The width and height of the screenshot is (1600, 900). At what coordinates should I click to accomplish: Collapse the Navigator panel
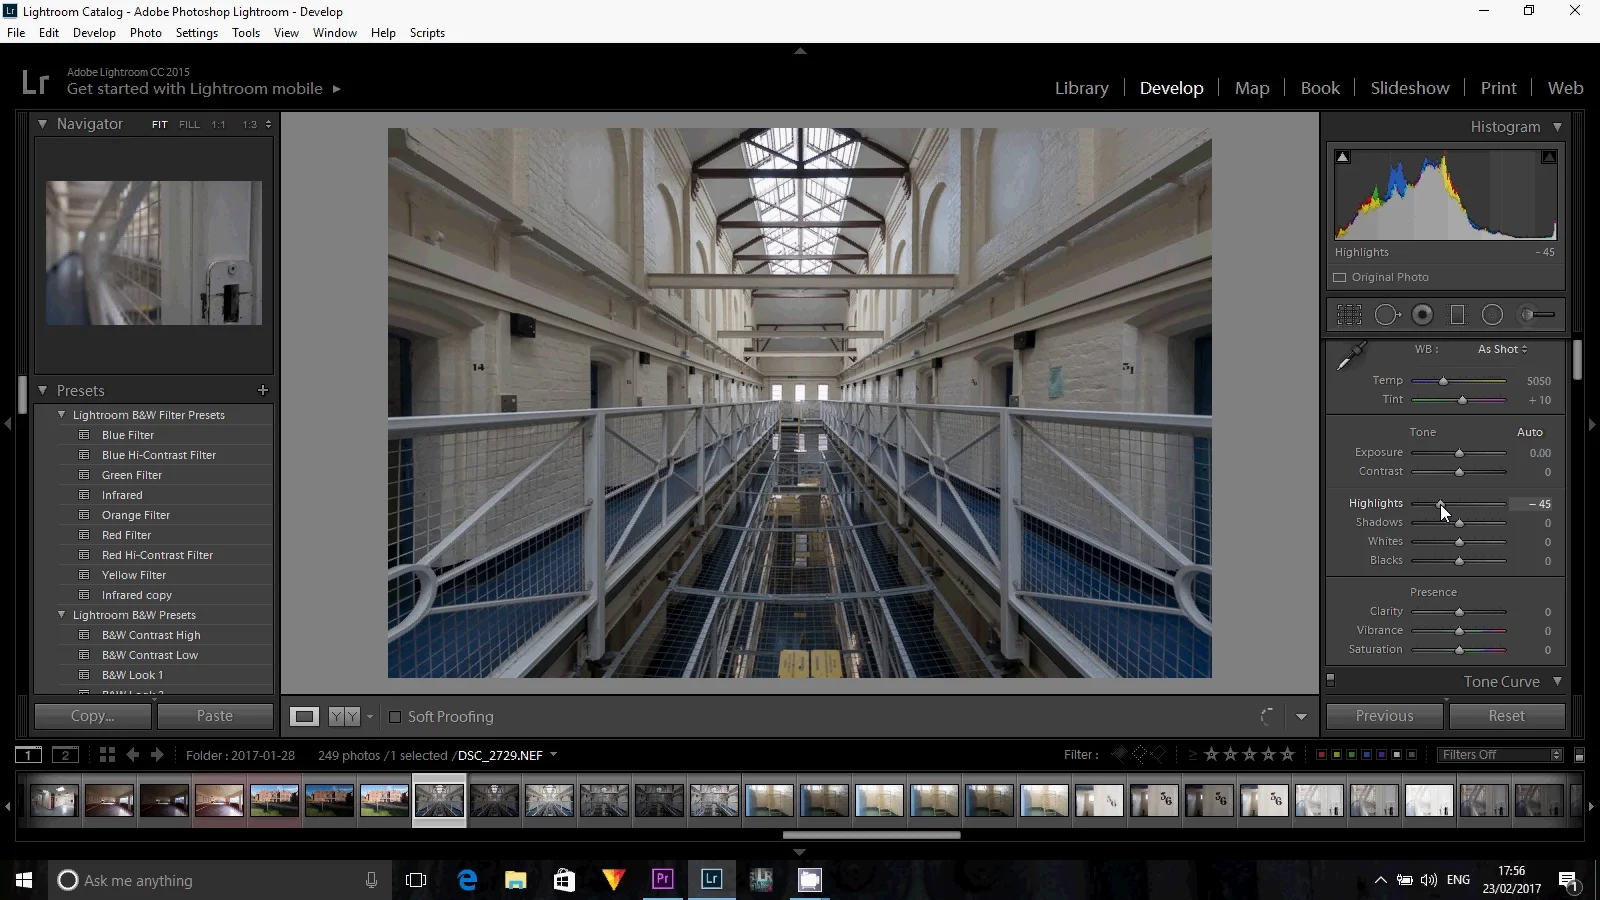click(x=42, y=124)
